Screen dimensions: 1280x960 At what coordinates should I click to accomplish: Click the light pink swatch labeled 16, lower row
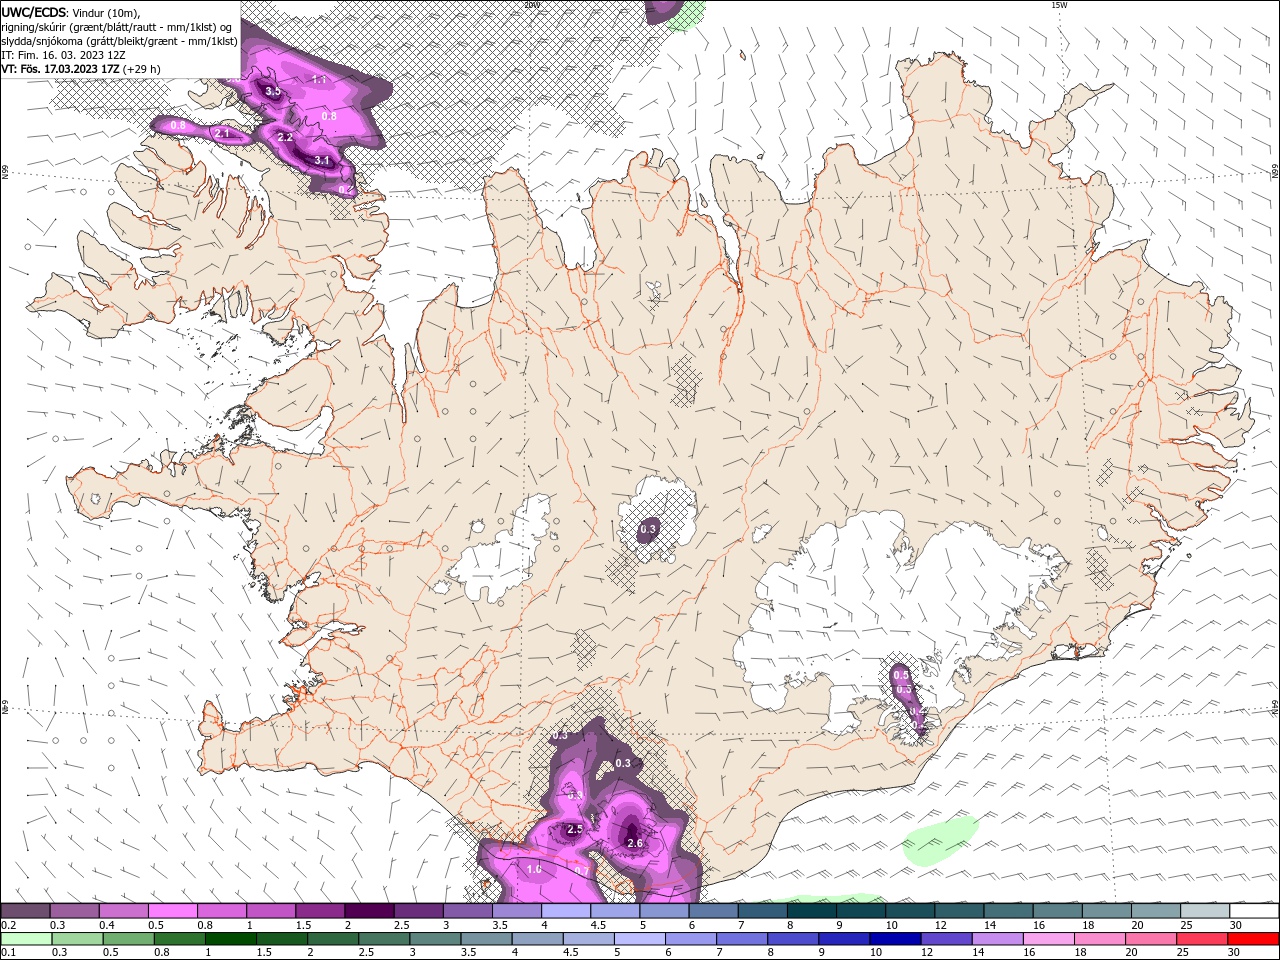point(1048,939)
